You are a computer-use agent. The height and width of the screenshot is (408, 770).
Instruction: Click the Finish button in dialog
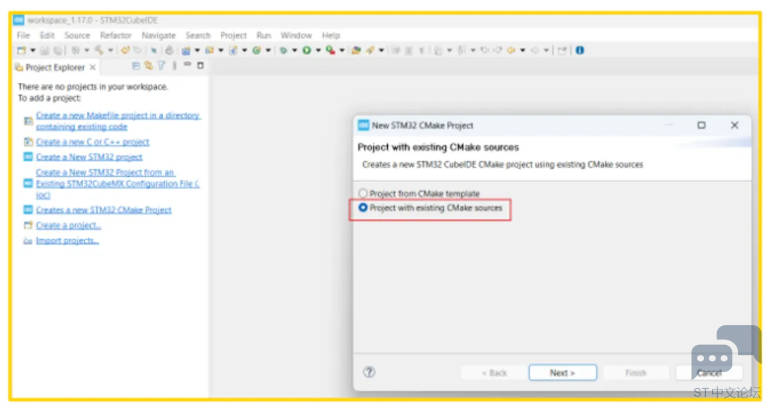coord(636,373)
